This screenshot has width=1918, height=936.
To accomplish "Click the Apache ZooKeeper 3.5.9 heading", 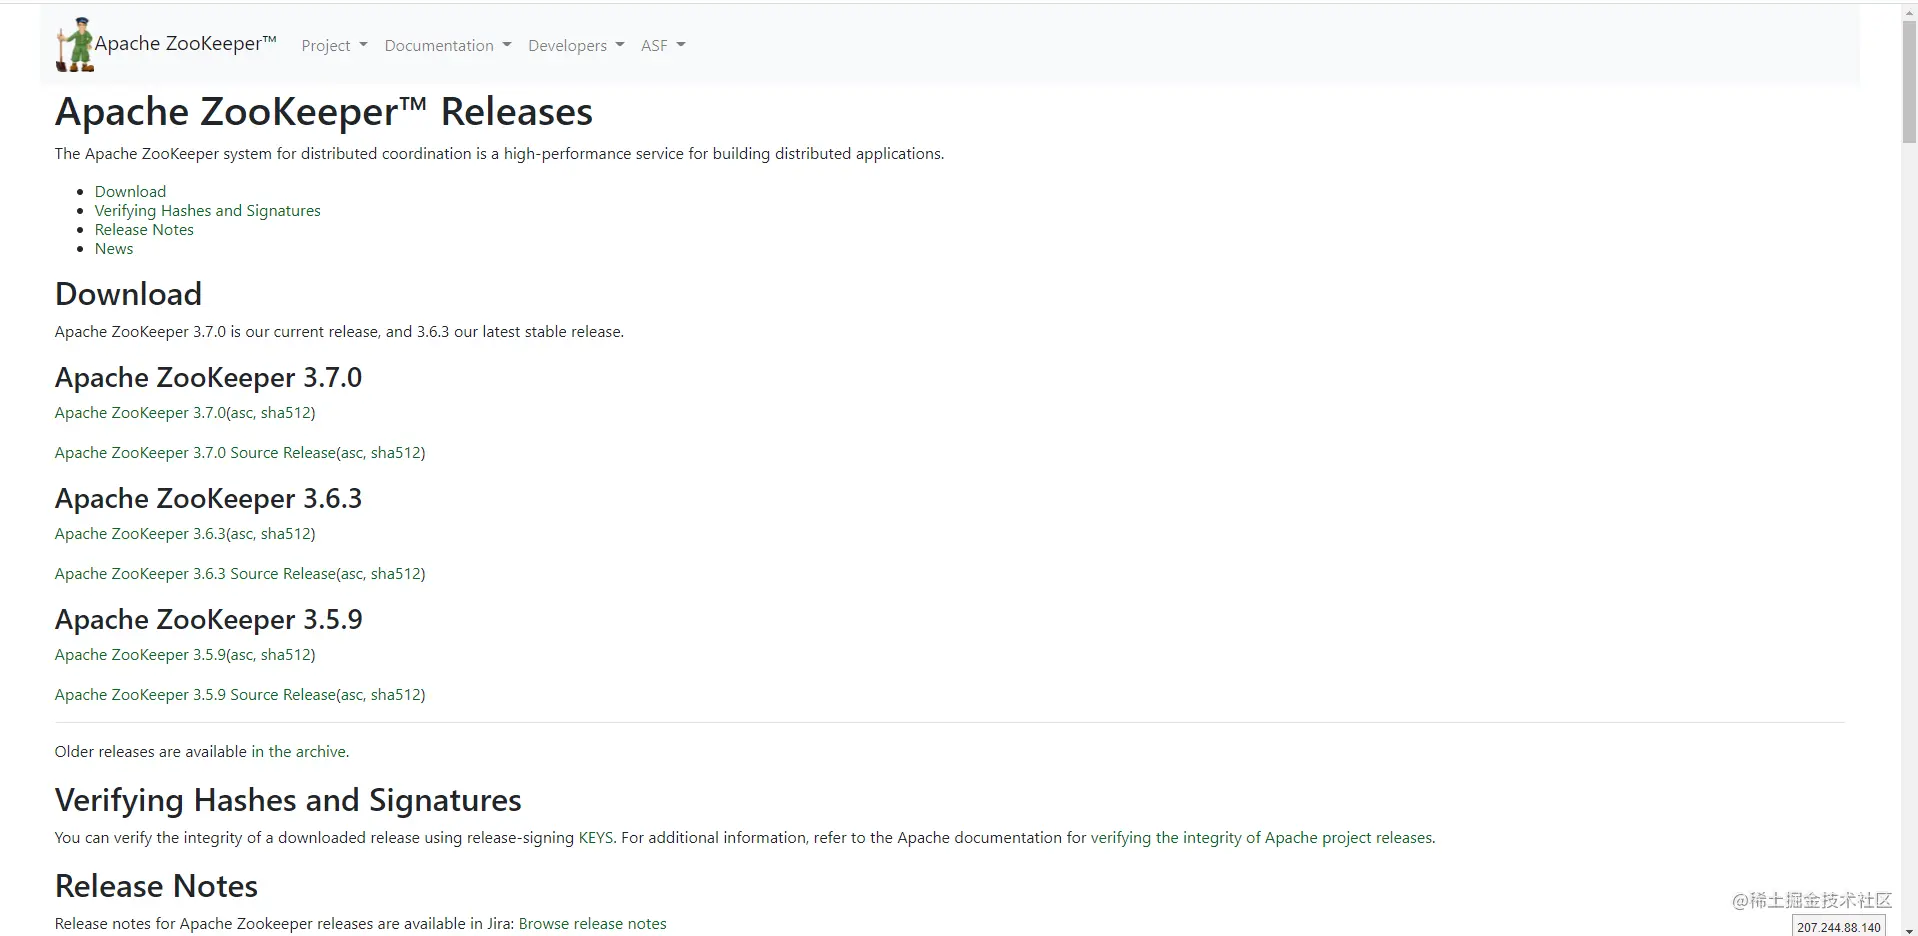I will tap(208, 619).
